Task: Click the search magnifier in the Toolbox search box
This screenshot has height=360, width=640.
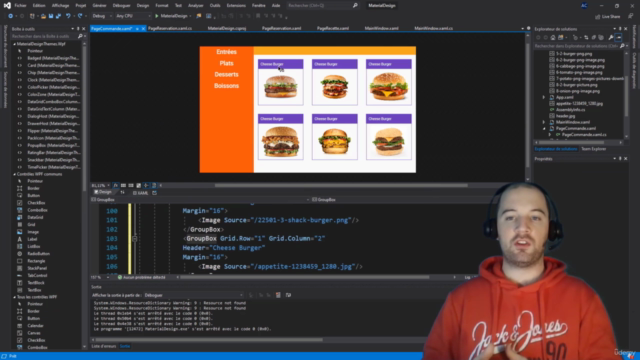Action: pyautogui.click(x=80, y=36)
